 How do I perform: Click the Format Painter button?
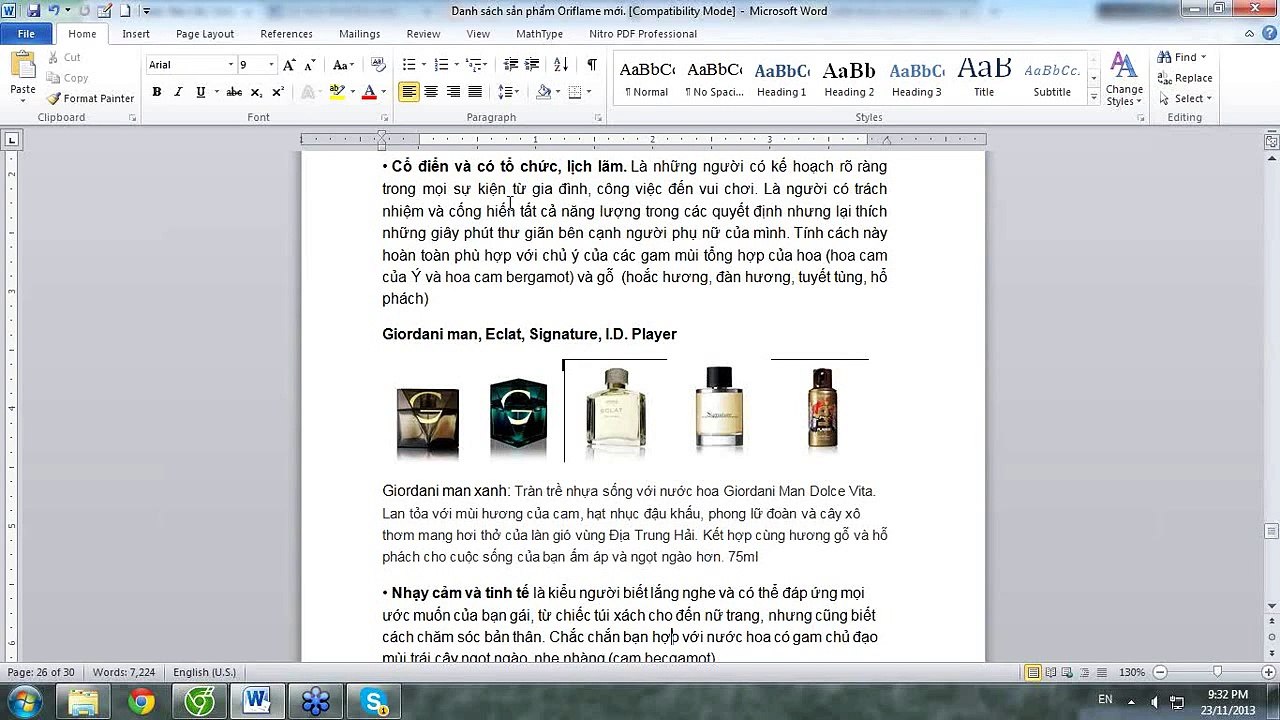tap(90, 98)
